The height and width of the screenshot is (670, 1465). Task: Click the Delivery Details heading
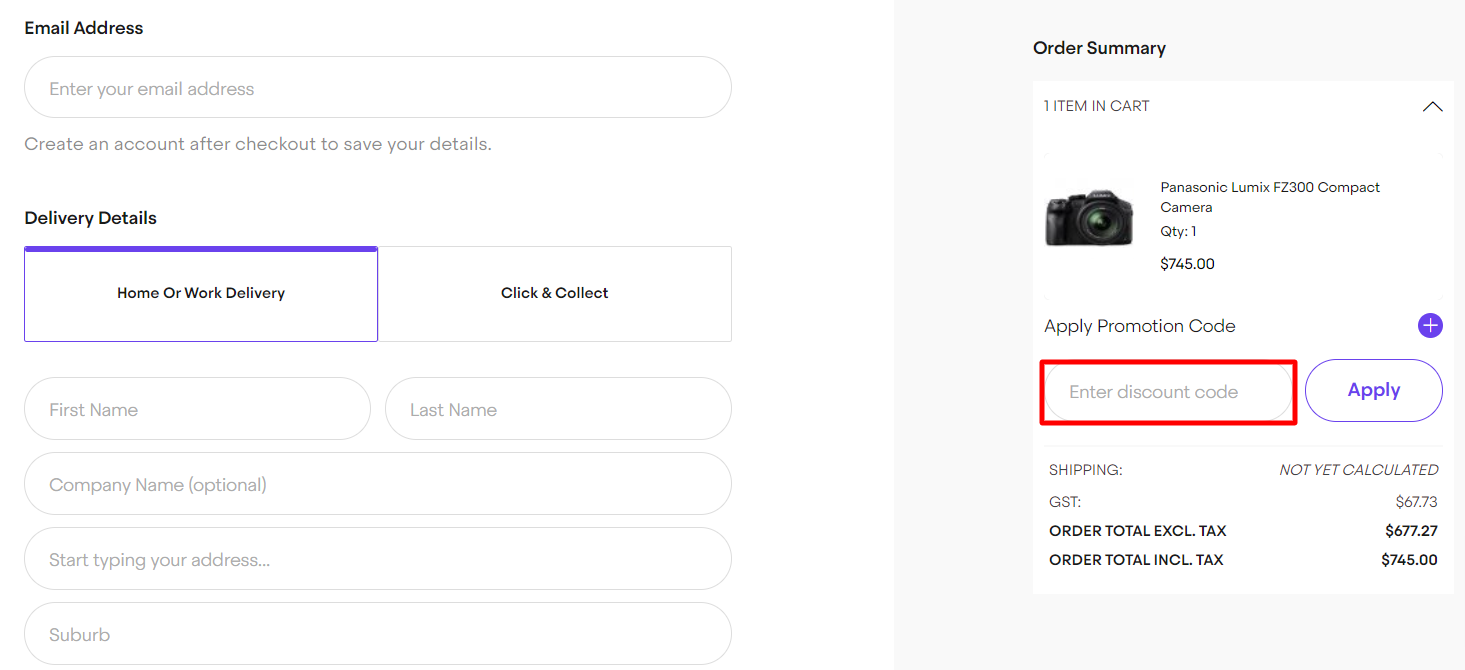pos(91,218)
